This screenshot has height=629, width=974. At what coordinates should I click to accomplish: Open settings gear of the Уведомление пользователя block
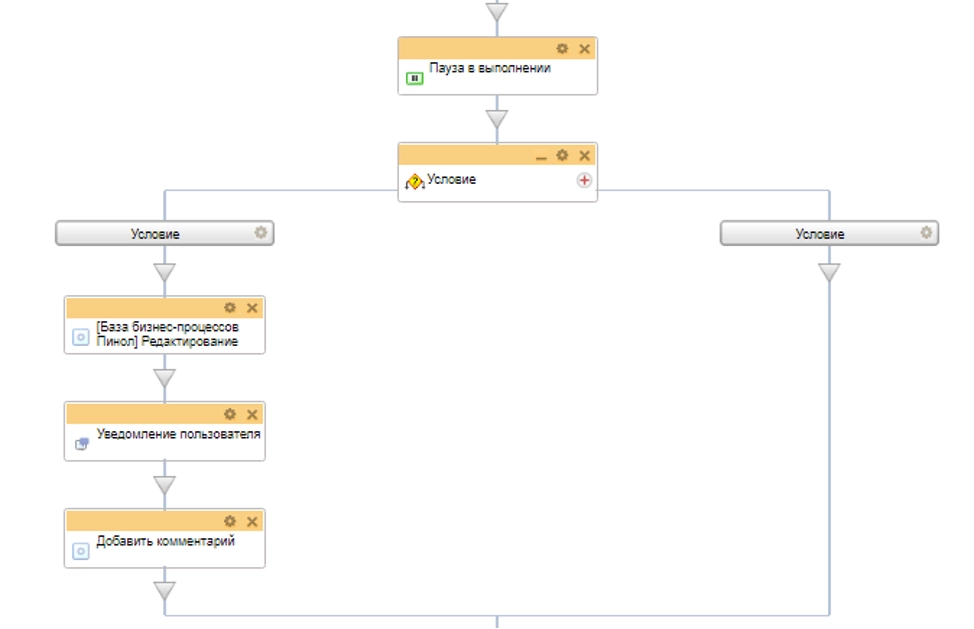click(230, 414)
